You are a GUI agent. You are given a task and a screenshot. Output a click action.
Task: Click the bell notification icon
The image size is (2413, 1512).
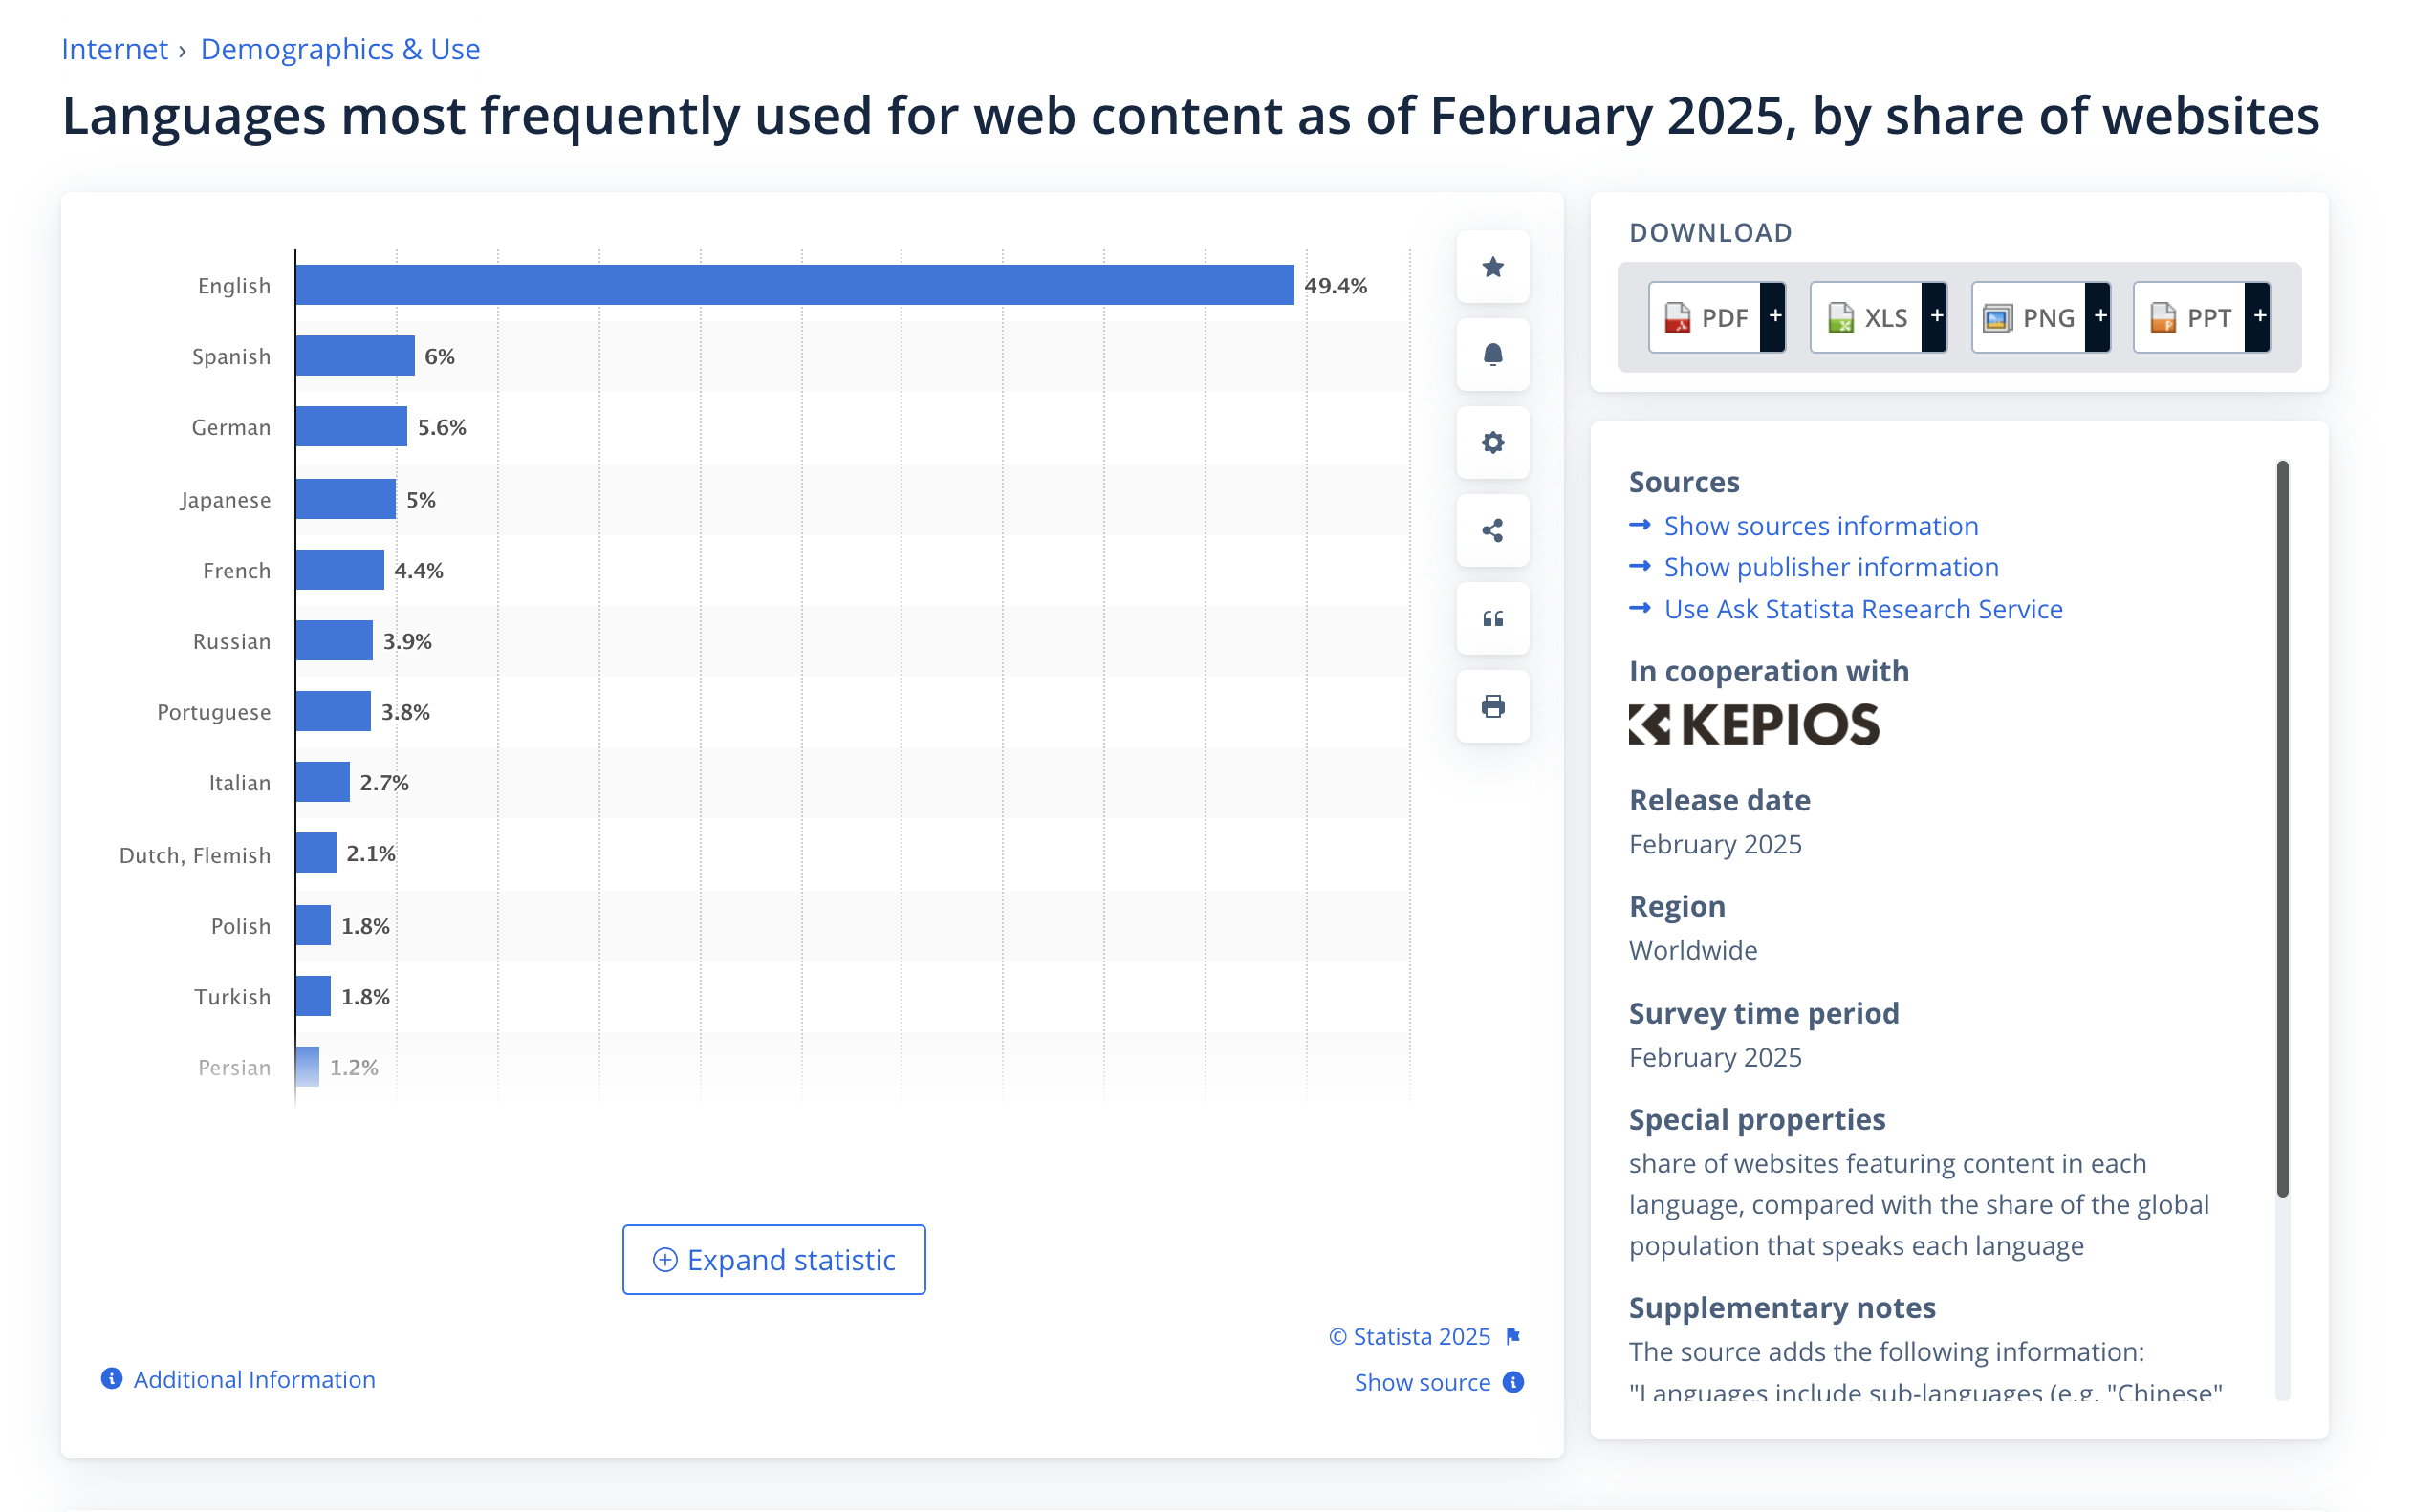(x=1492, y=355)
